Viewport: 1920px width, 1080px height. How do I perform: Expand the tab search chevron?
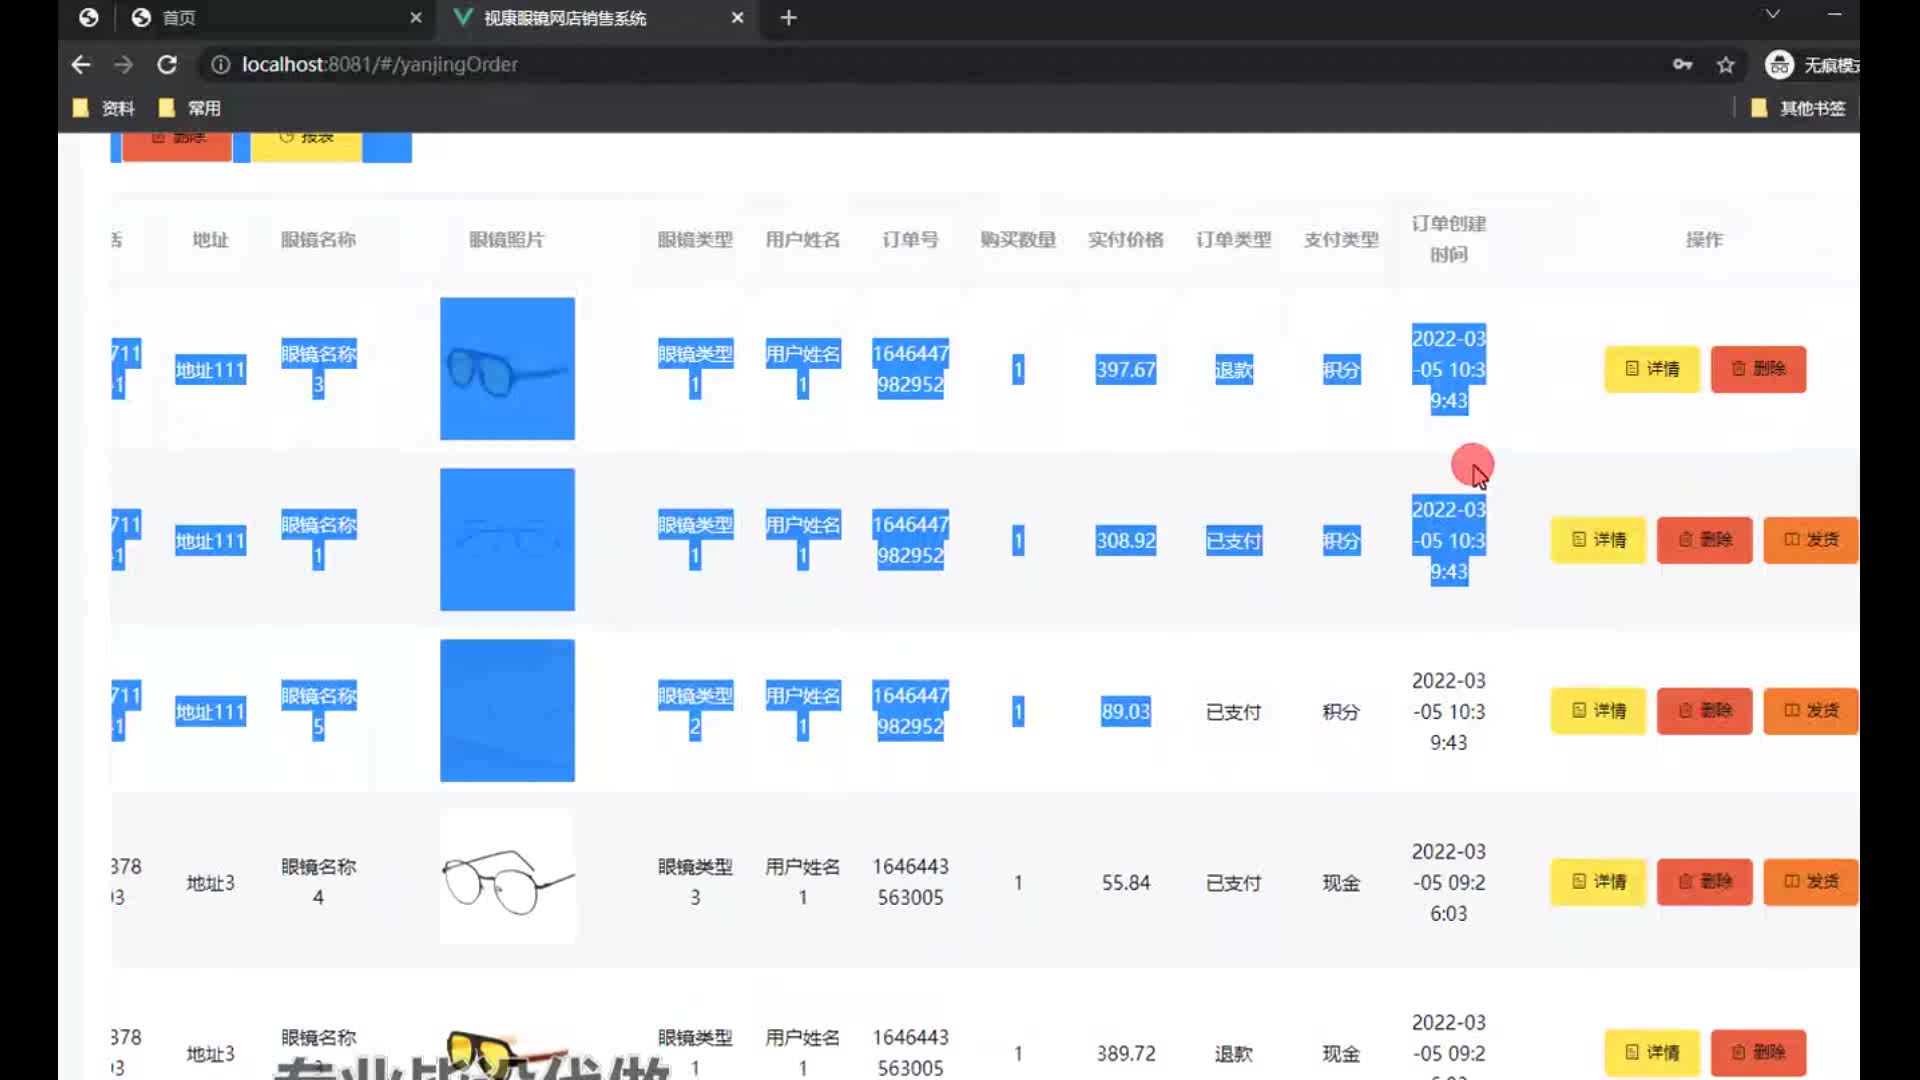(x=1772, y=14)
